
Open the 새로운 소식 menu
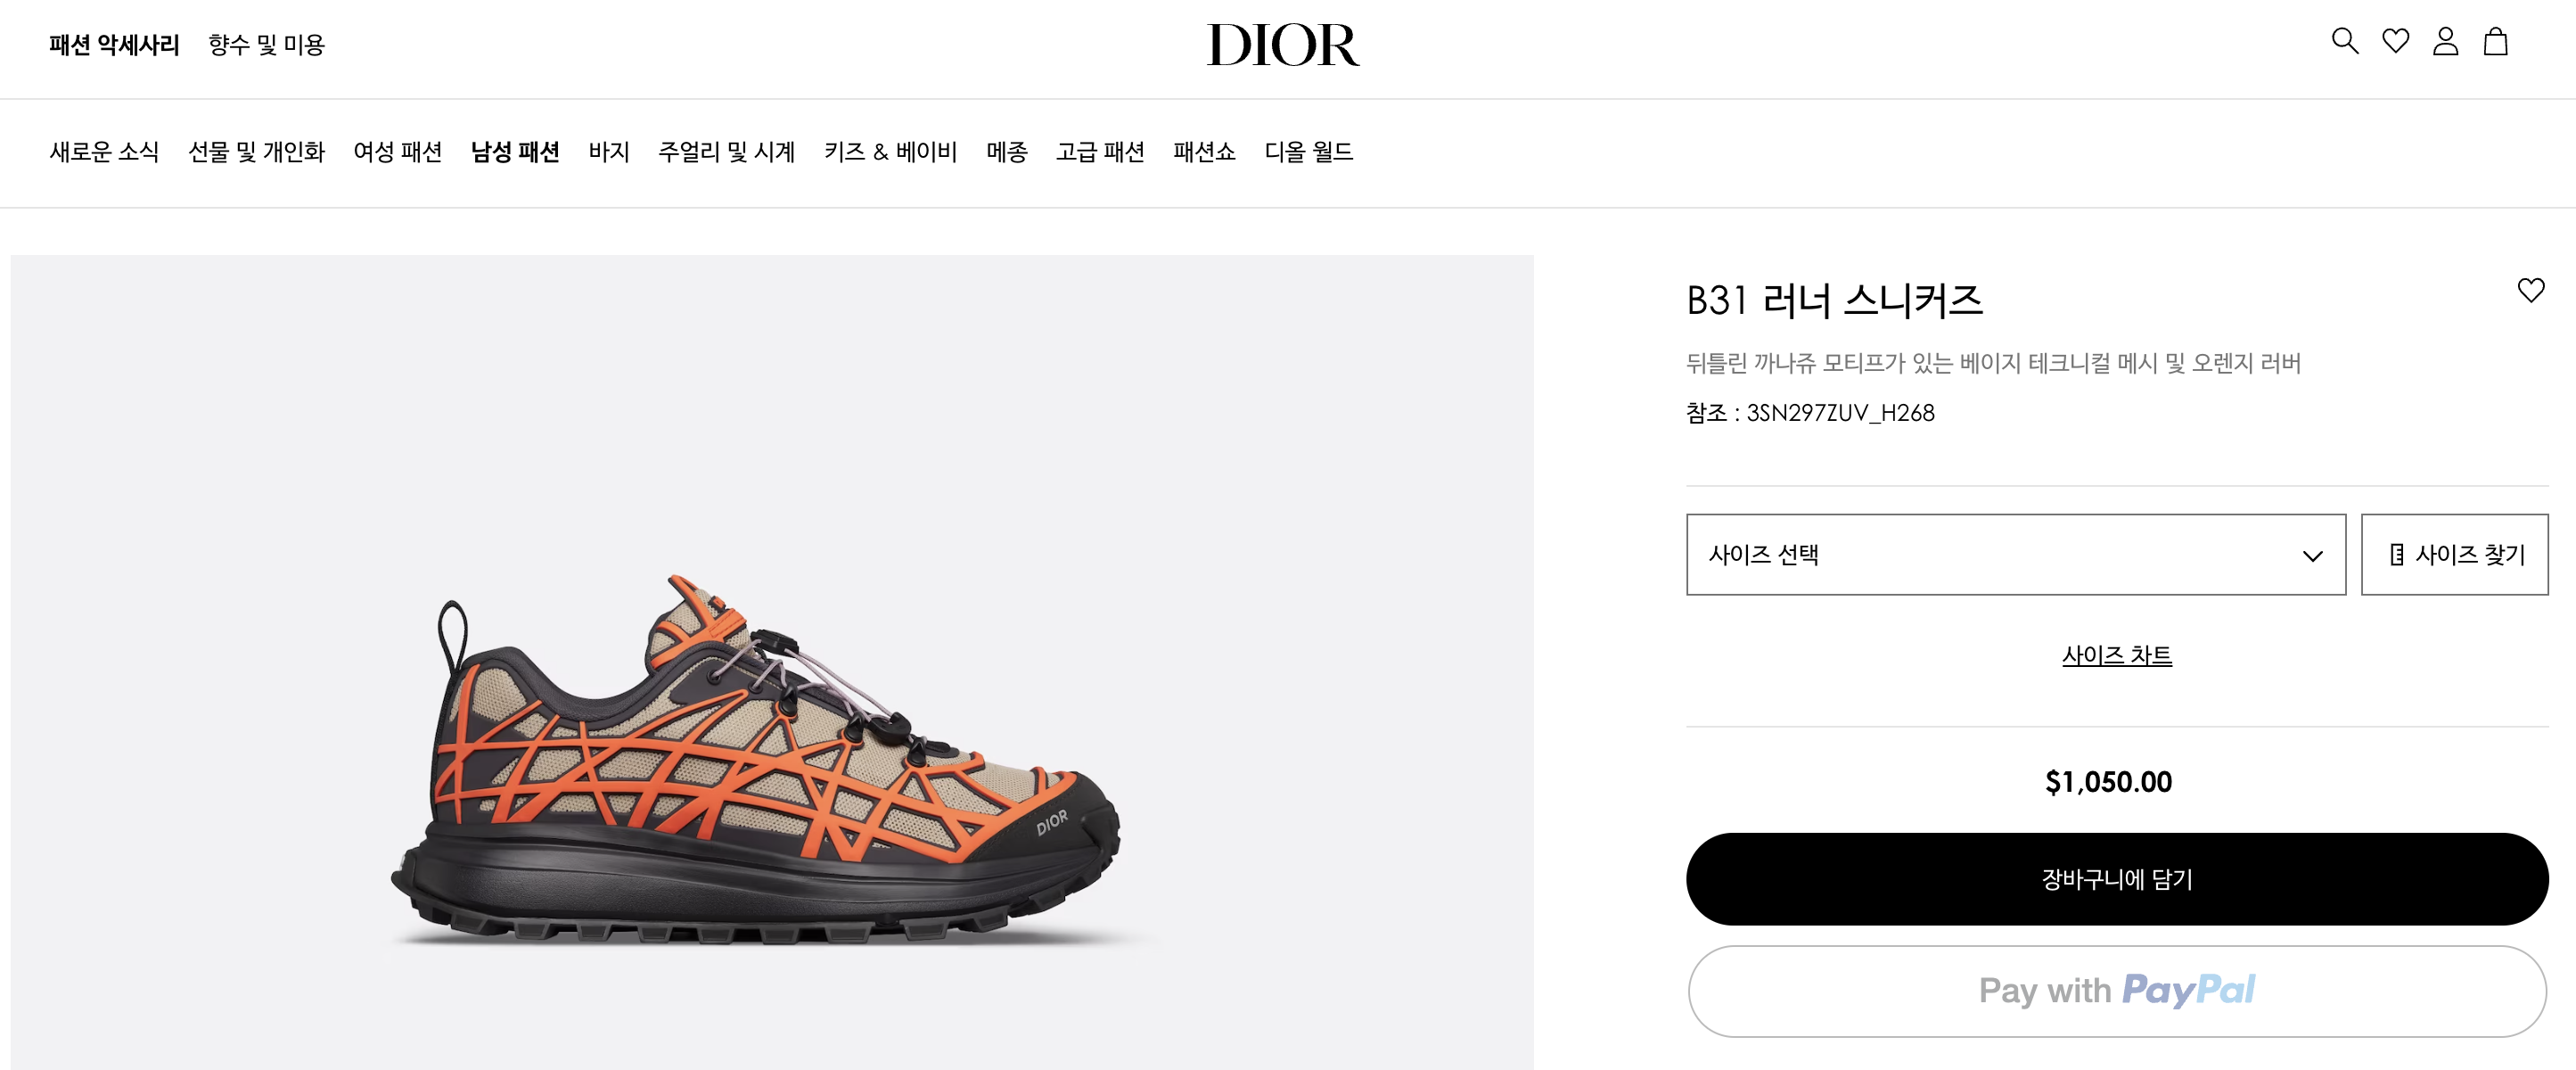pos(104,152)
